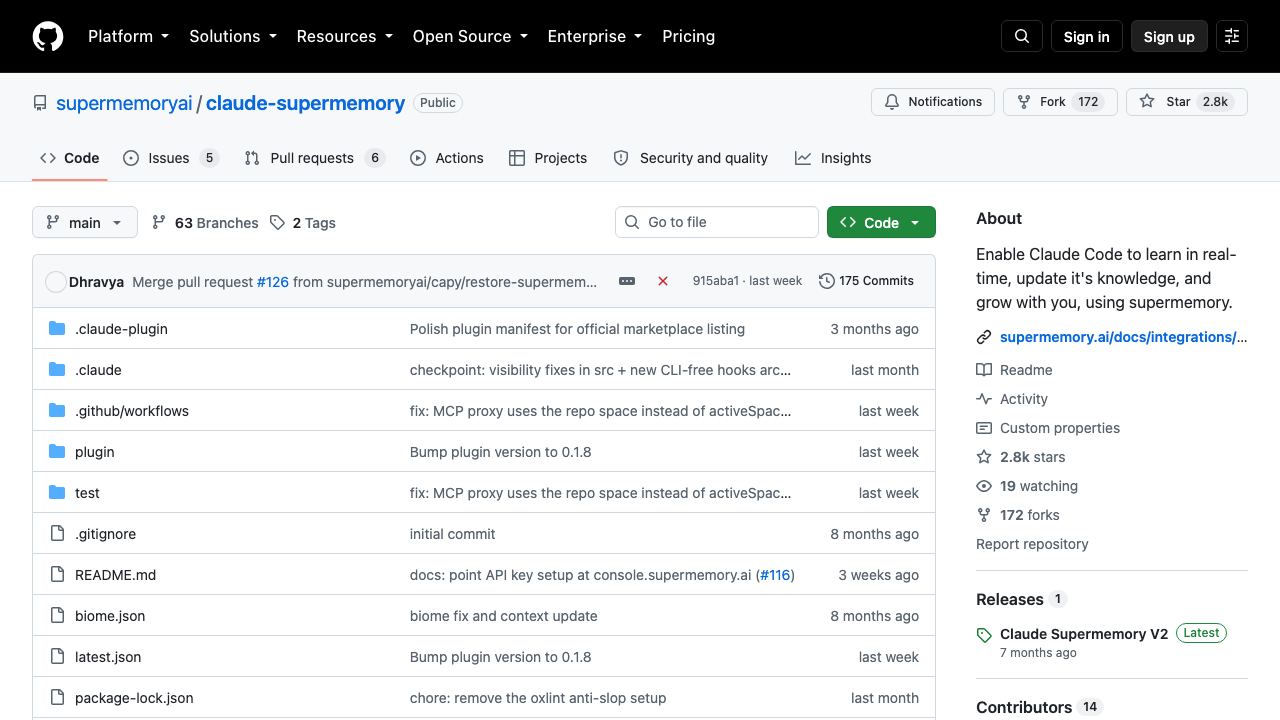
Task: Open supermemory.ai docs integrations link
Action: [x=1124, y=337]
